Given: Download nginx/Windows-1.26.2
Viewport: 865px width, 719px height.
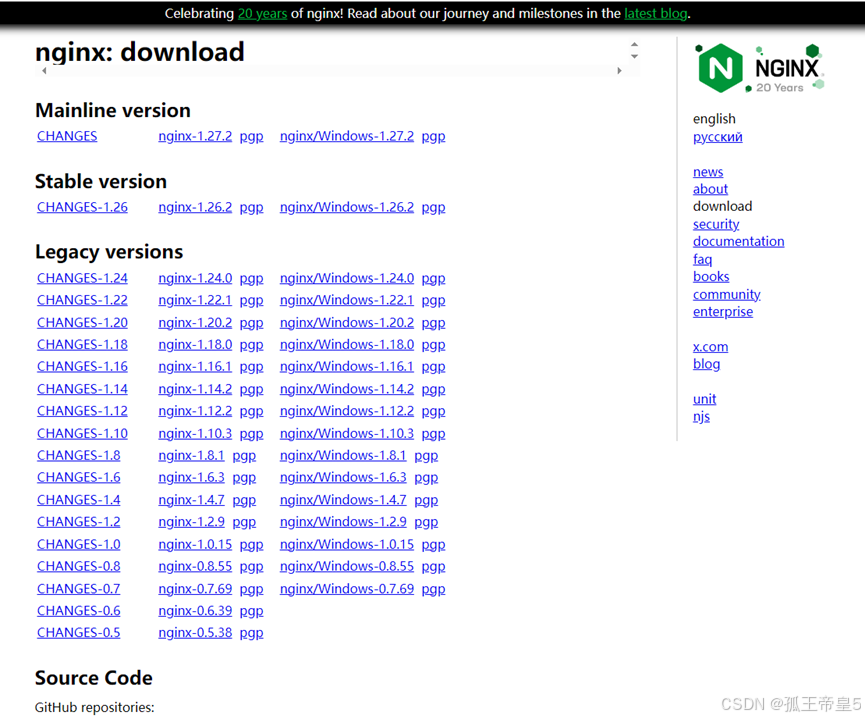Looking at the screenshot, I should coord(346,207).
